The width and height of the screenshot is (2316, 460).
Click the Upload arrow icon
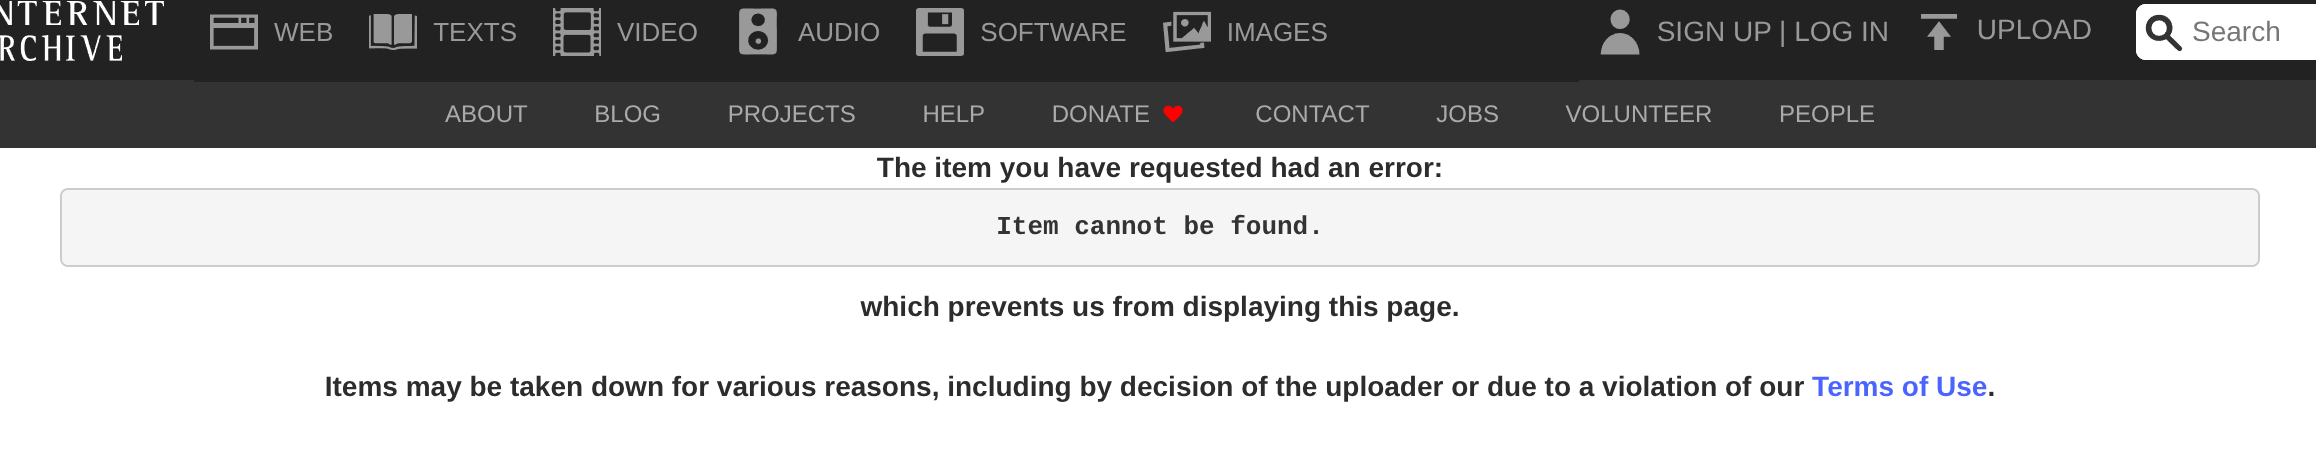click(x=1939, y=32)
